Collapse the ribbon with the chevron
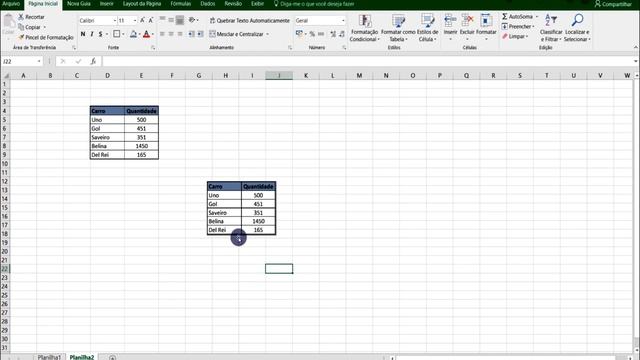This screenshot has width=640, height=360. click(x=636, y=48)
